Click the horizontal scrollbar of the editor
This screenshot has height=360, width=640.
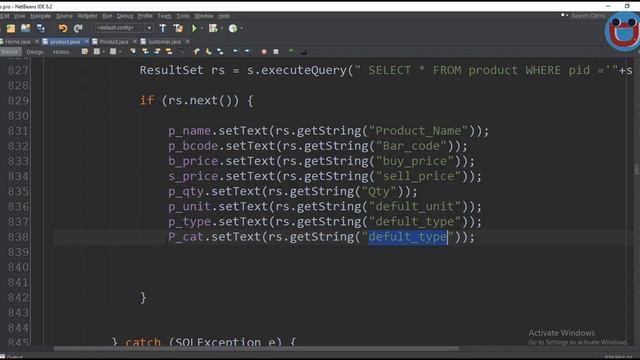pyautogui.click(x=256, y=349)
